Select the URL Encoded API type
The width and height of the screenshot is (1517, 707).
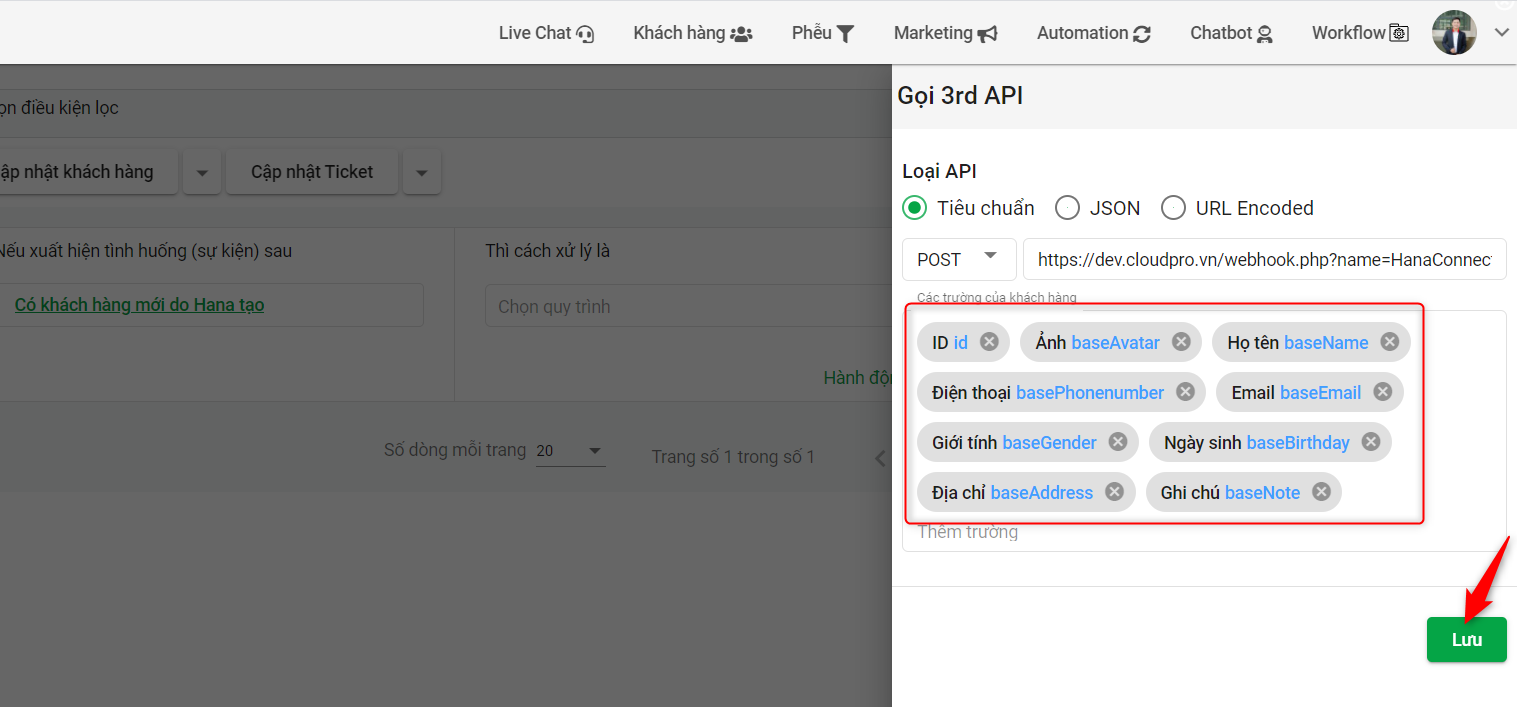(1173, 208)
